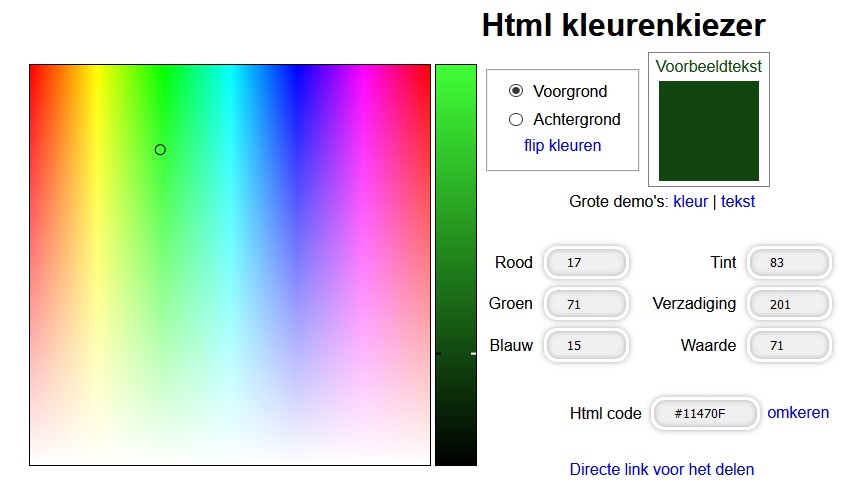The width and height of the screenshot is (849, 484).
Task: Open the 'kleur' large demo link
Action: (x=690, y=201)
